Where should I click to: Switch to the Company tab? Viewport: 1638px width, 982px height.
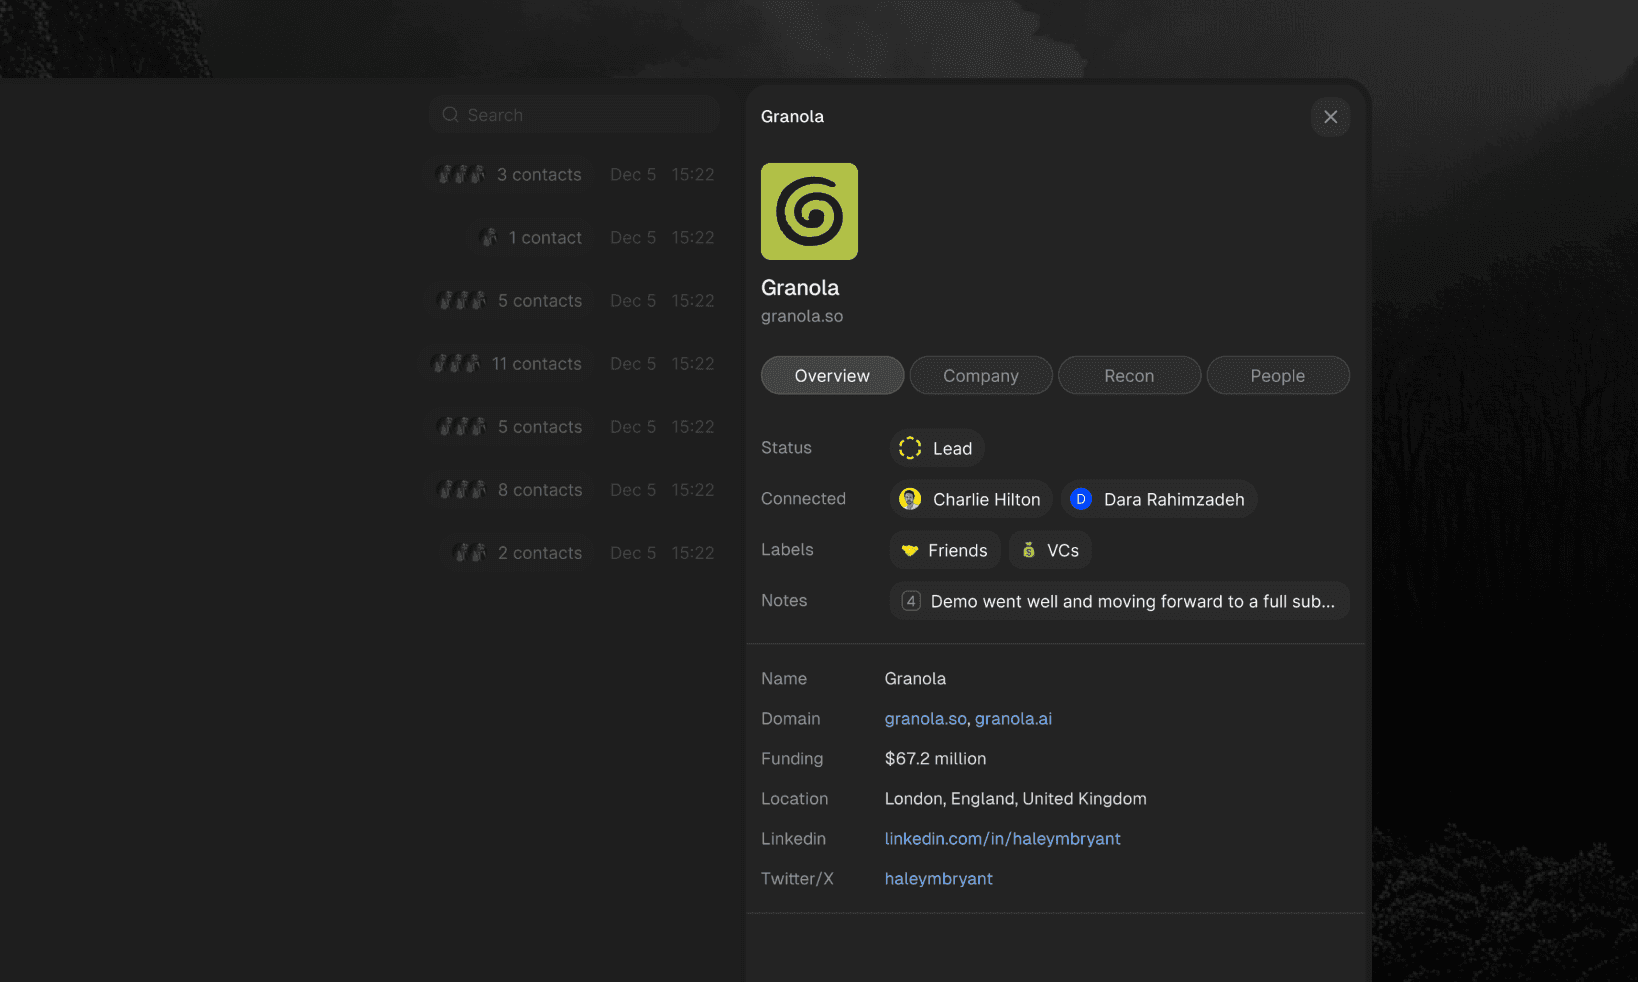(981, 375)
